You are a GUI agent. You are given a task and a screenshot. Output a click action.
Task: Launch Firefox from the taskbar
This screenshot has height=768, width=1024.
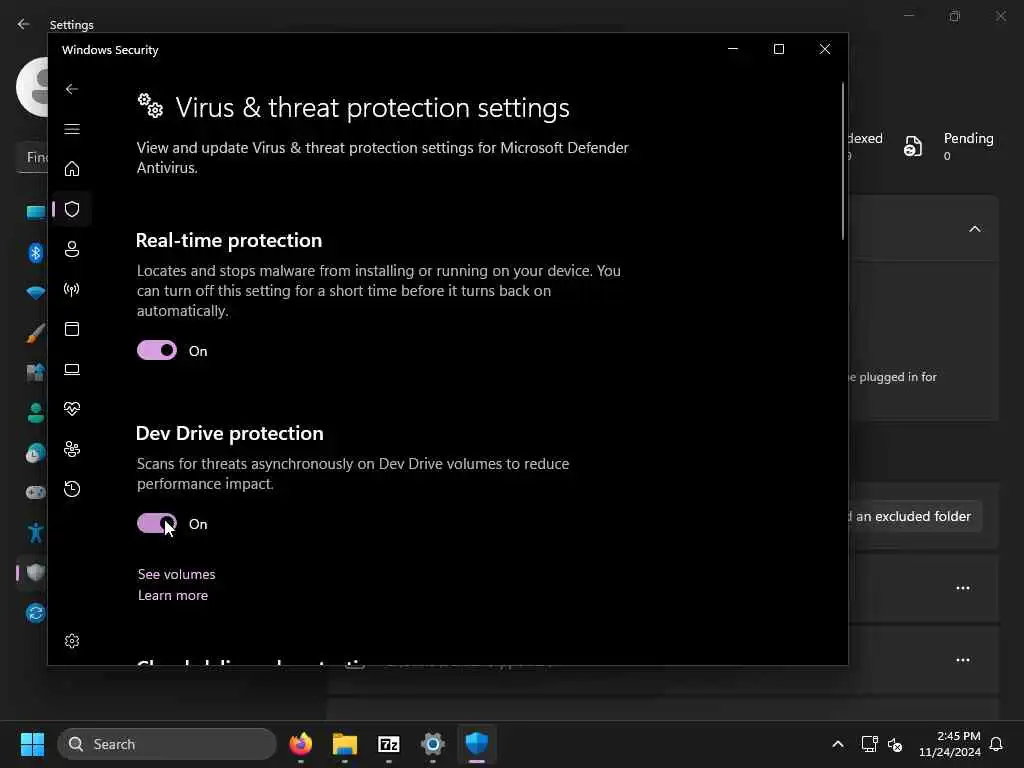coord(301,744)
